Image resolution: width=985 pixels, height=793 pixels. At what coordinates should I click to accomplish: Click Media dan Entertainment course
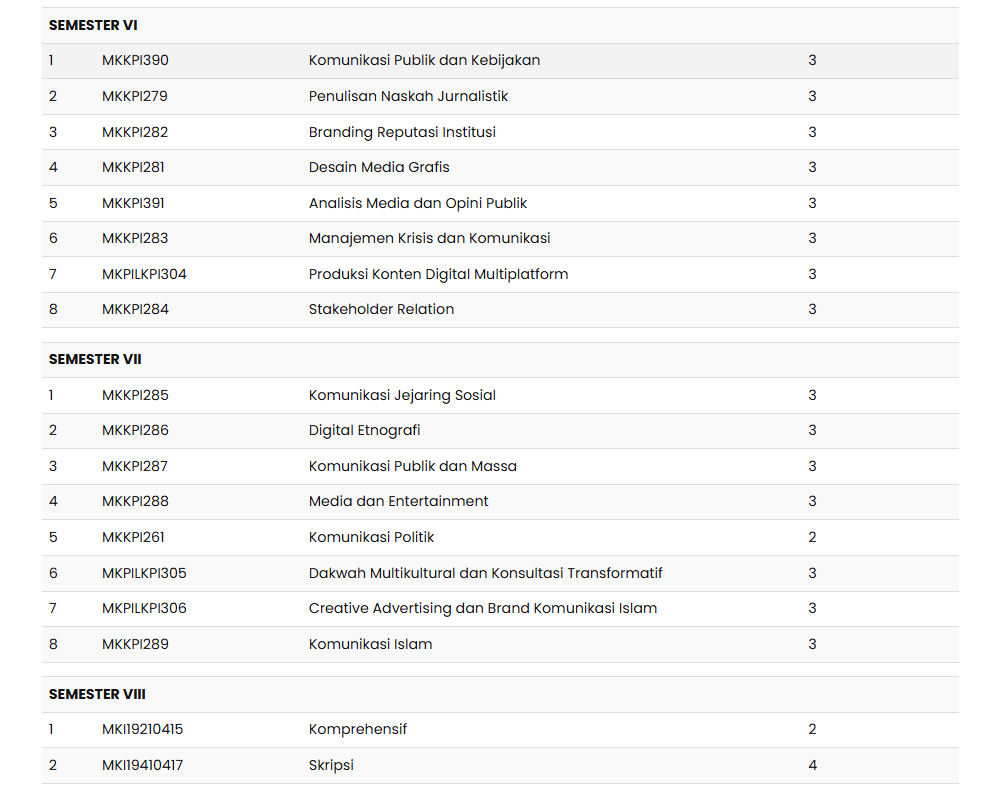[398, 501]
